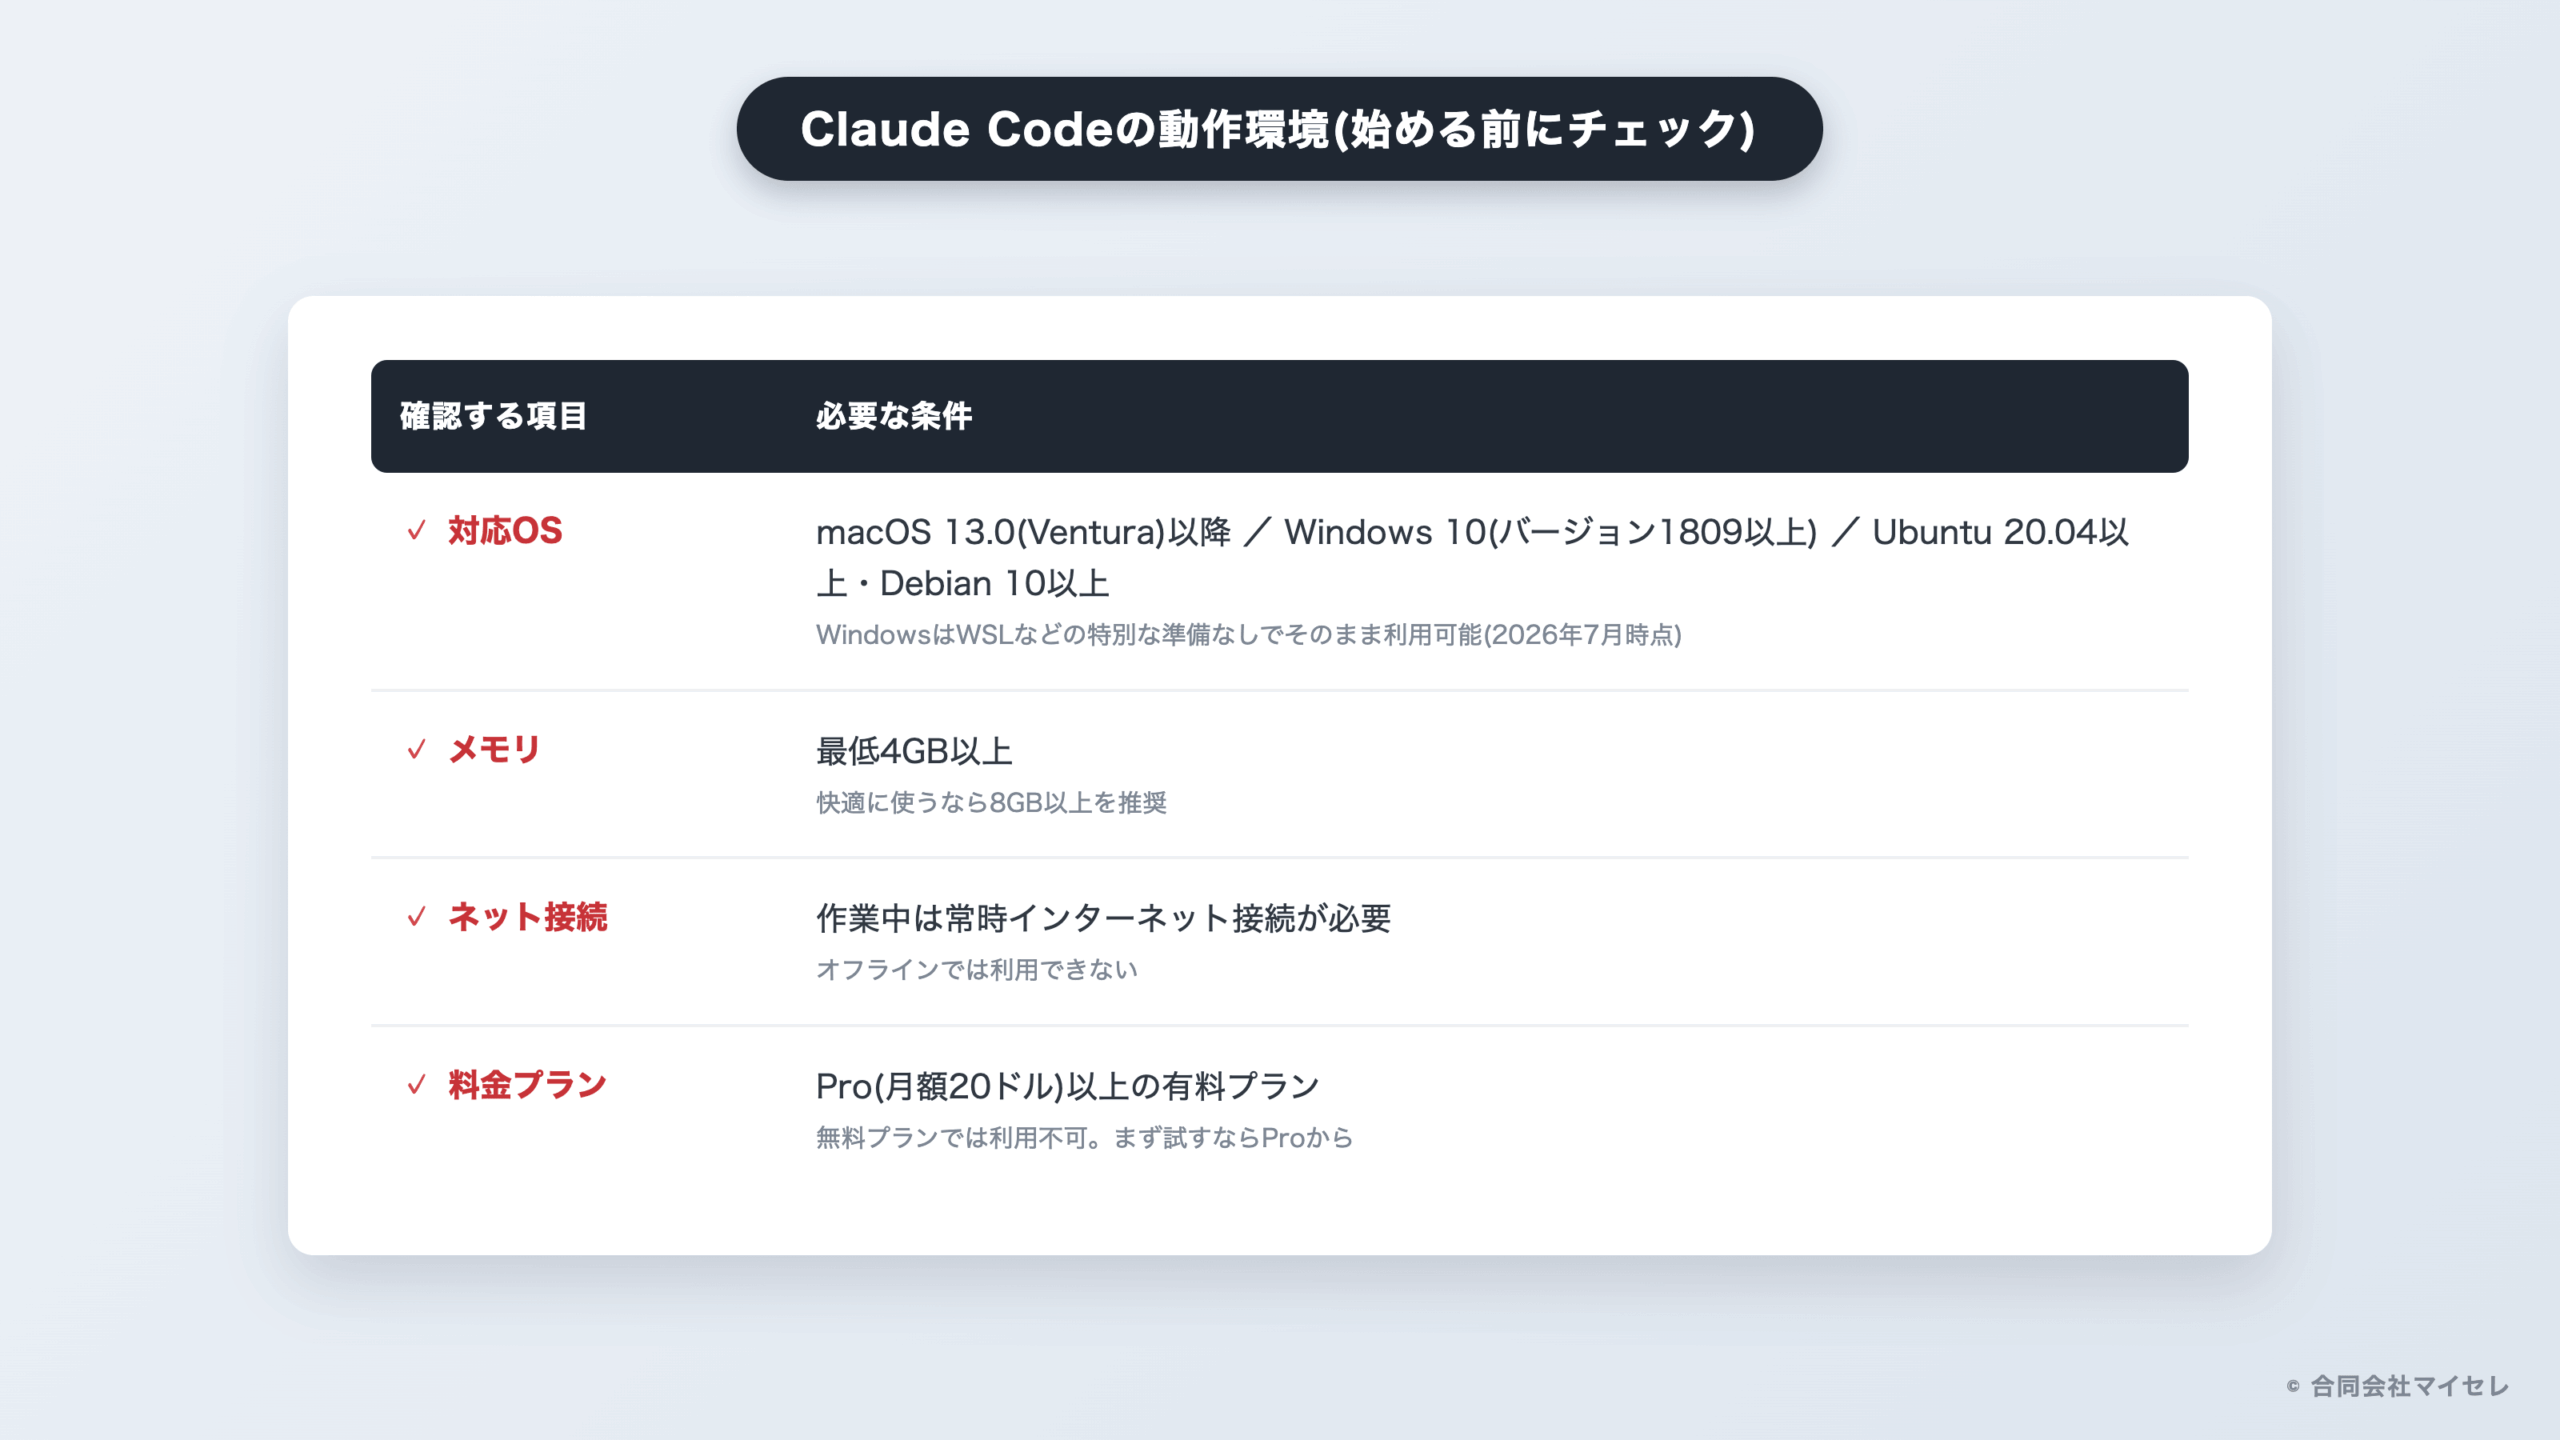
Task: Click the text 'Pro(月額20ドル)以上の有料プラン'
Action: (x=1067, y=1086)
